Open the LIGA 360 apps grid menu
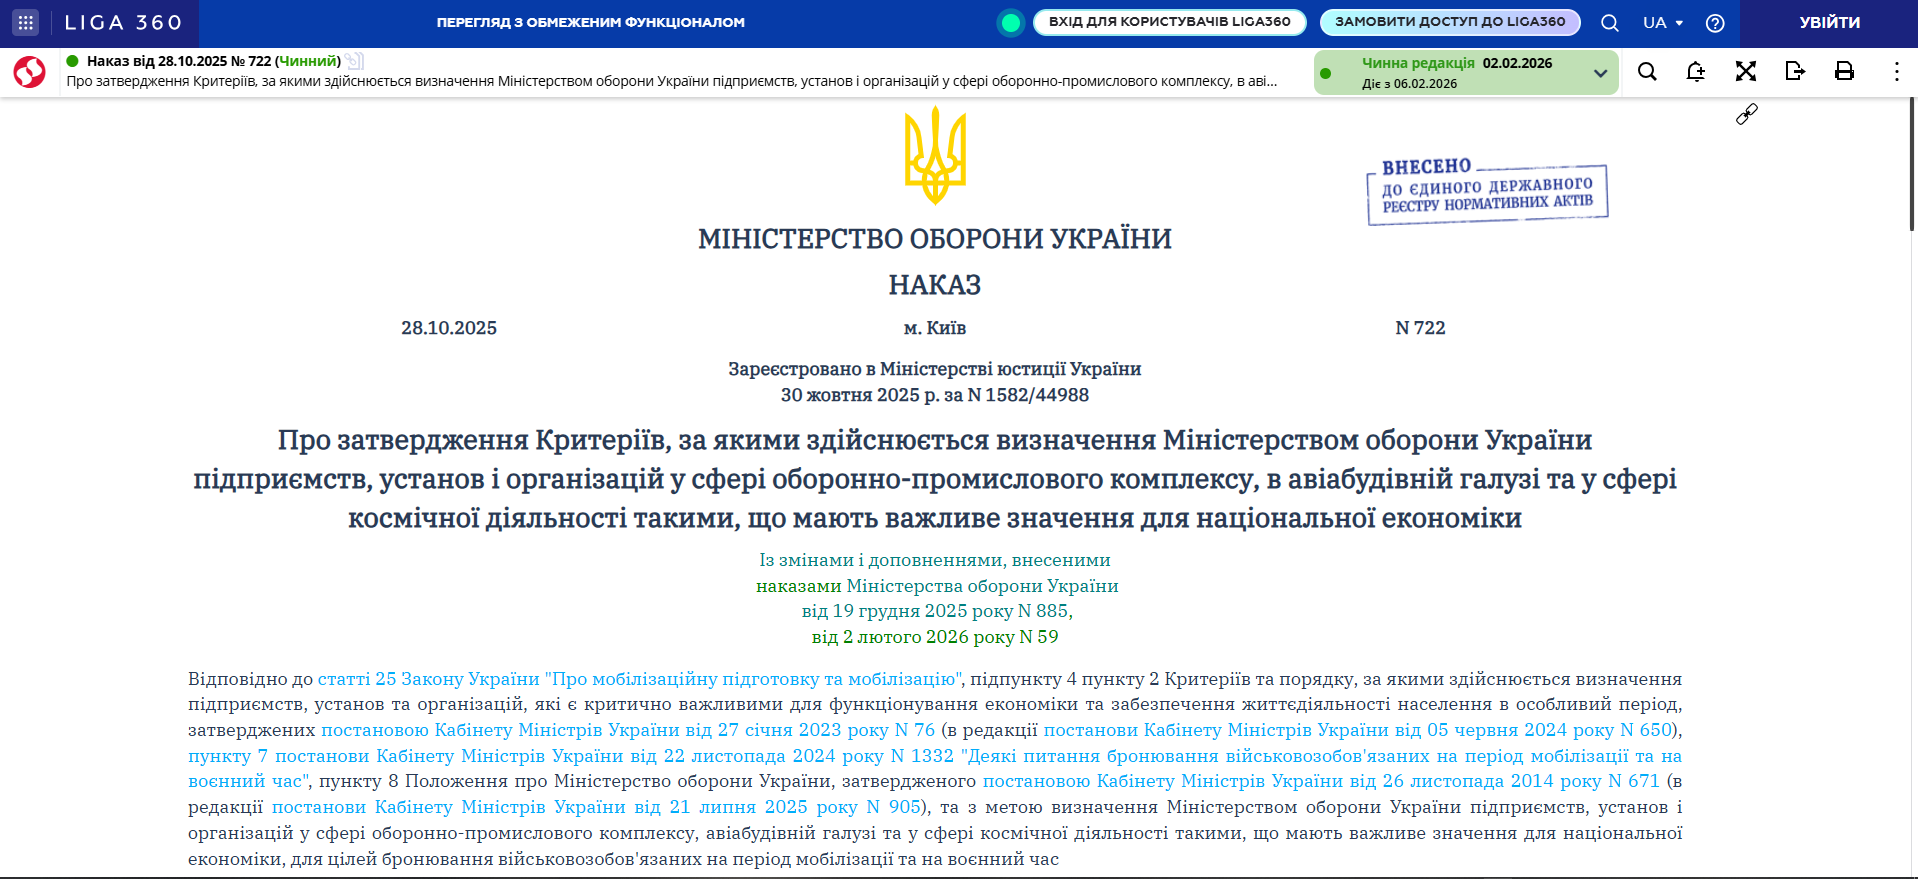 [x=26, y=22]
